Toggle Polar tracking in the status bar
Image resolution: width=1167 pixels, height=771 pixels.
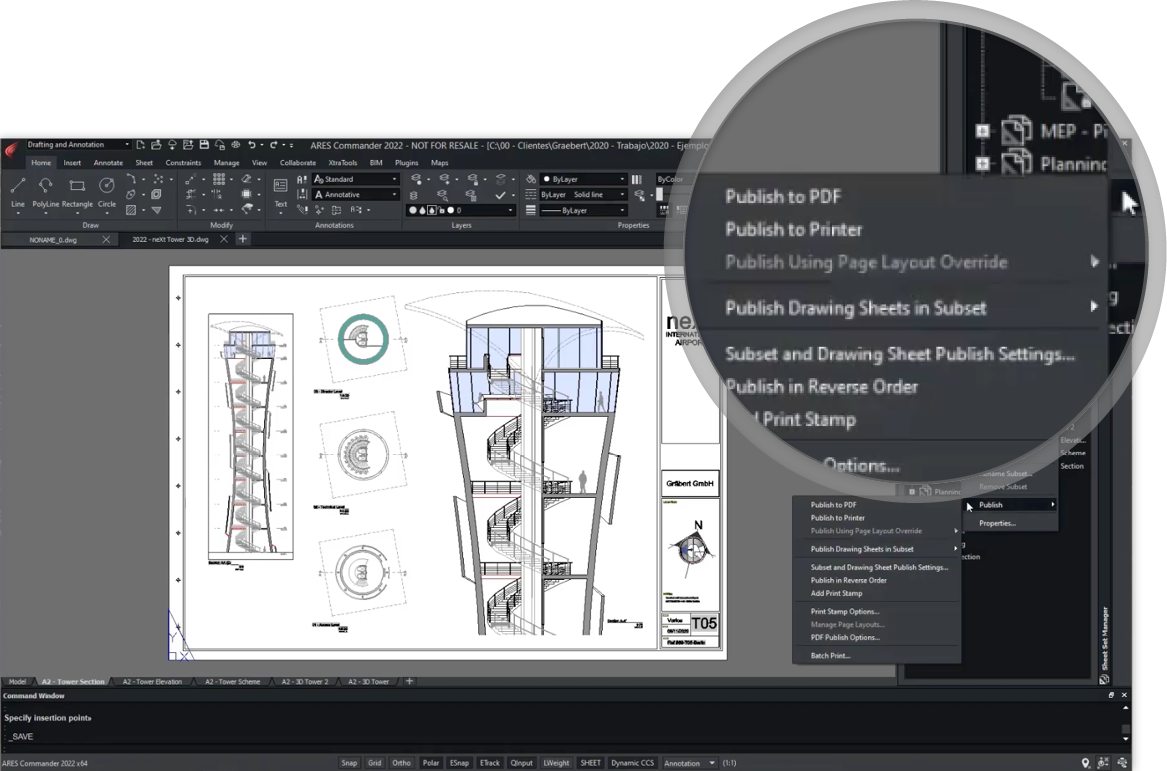pyautogui.click(x=431, y=763)
